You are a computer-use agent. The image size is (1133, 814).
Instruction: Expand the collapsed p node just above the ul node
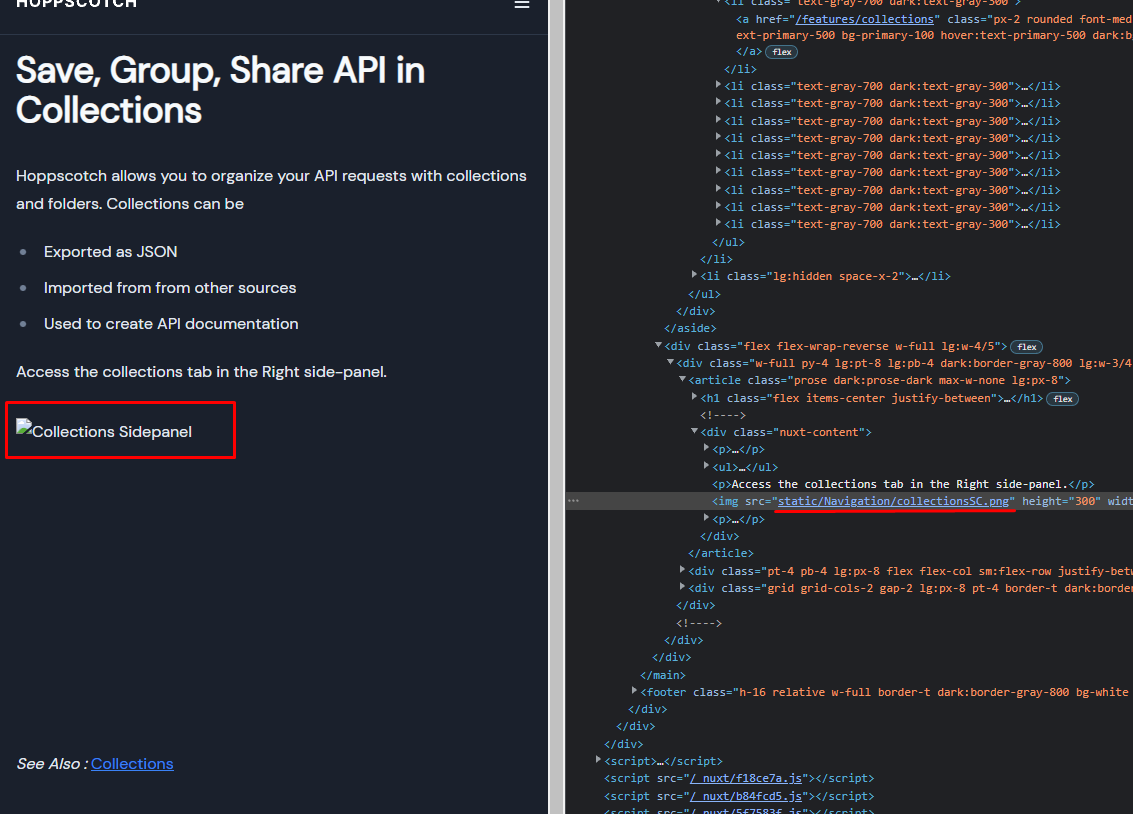click(x=707, y=449)
